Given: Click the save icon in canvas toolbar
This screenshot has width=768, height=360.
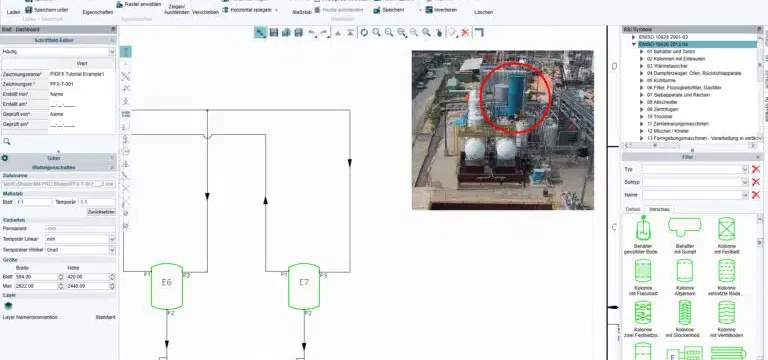Looking at the screenshot, I should click(x=274, y=33).
